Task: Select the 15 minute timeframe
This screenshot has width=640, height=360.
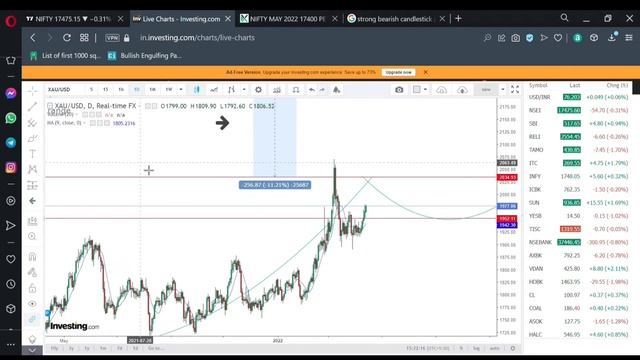Action: (106, 89)
